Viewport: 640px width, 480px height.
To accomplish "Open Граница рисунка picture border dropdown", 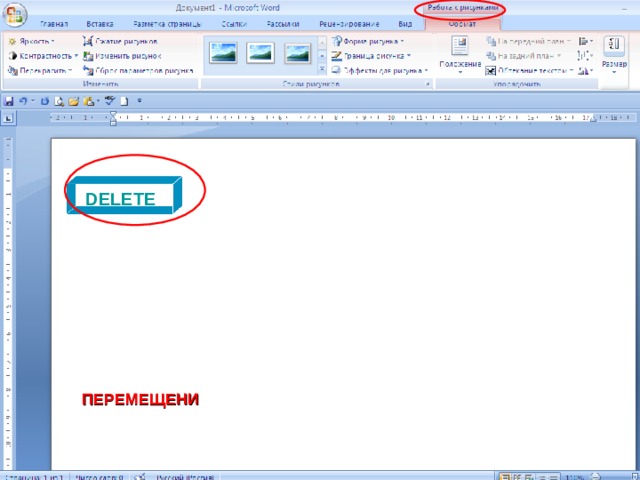I will pyautogui.click(x=371, y=56).
